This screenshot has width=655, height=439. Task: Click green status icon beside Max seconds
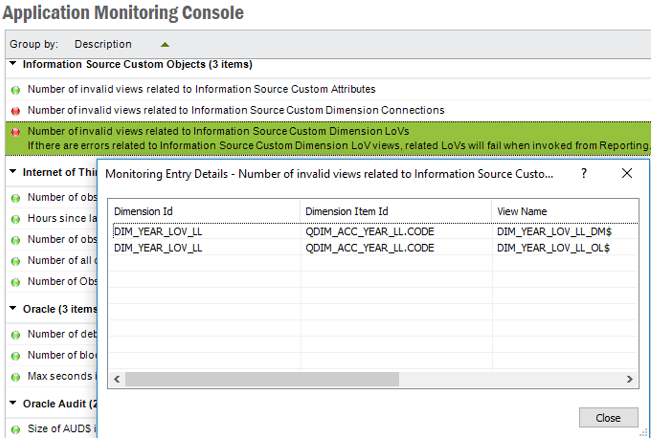(x=16, y=376)
